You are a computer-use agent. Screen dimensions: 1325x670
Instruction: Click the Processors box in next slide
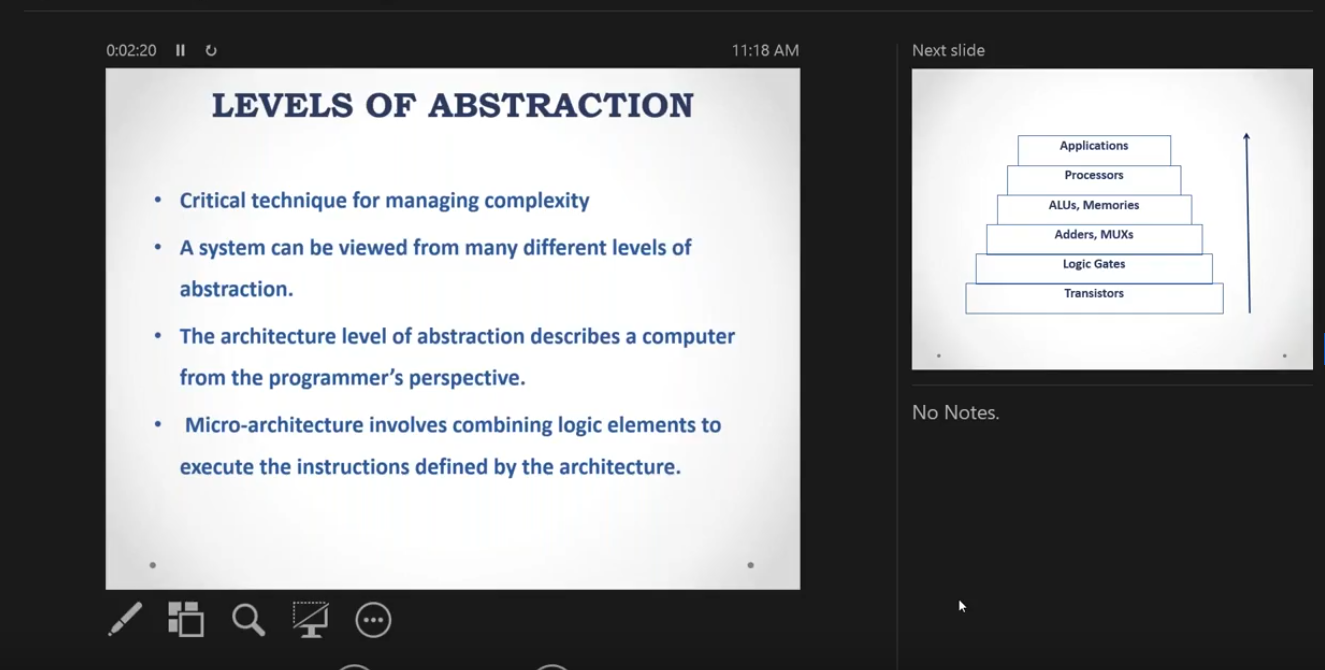[x=1094, y=177]
